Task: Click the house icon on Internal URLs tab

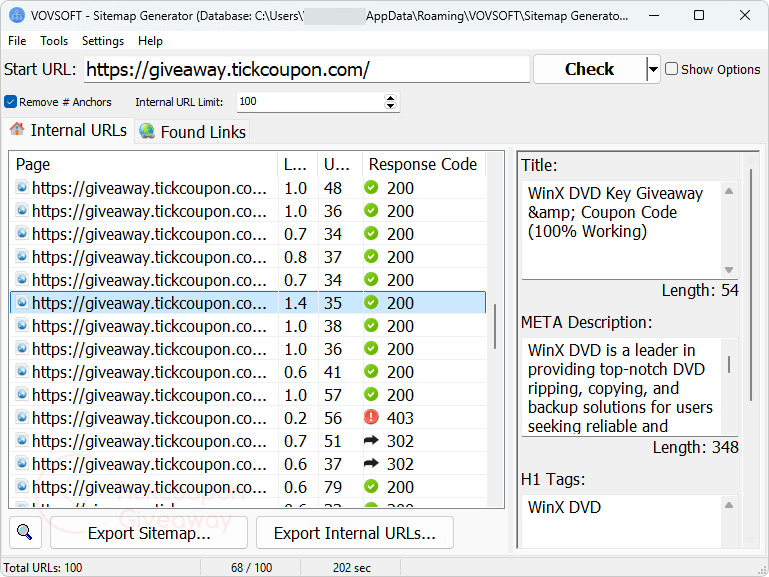Action: (17, 129)
